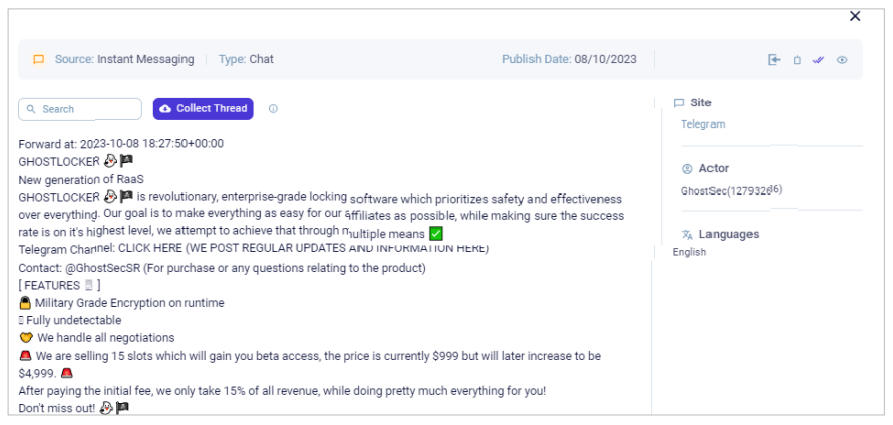Image resolution: width=893 pixels, height=425 pixels.
Task: Focus the Search input field
Action: (80, 109)
